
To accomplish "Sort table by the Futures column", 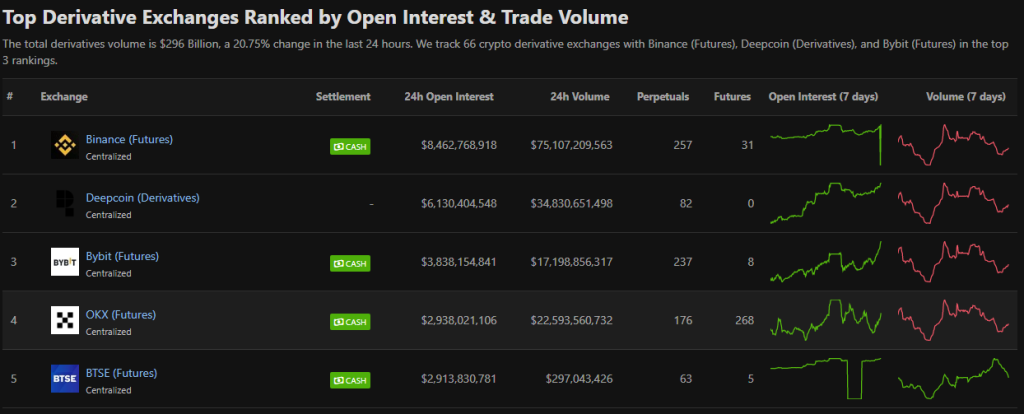I will [x=732, y=97].
